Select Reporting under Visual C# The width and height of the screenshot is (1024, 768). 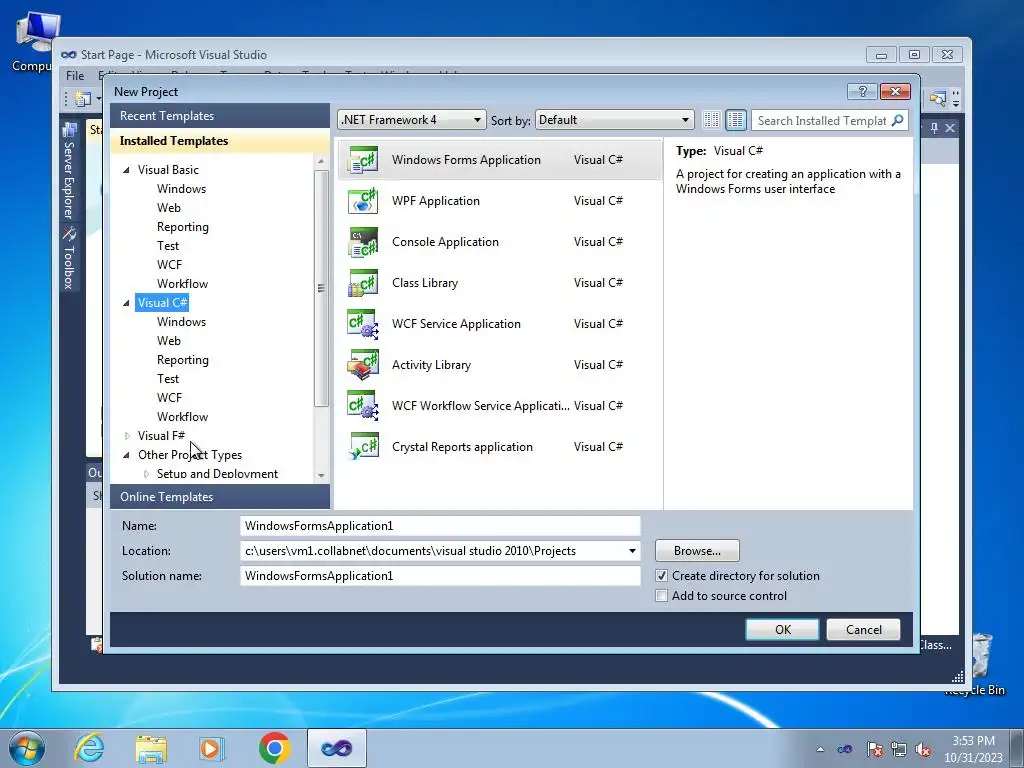(183, 360)
